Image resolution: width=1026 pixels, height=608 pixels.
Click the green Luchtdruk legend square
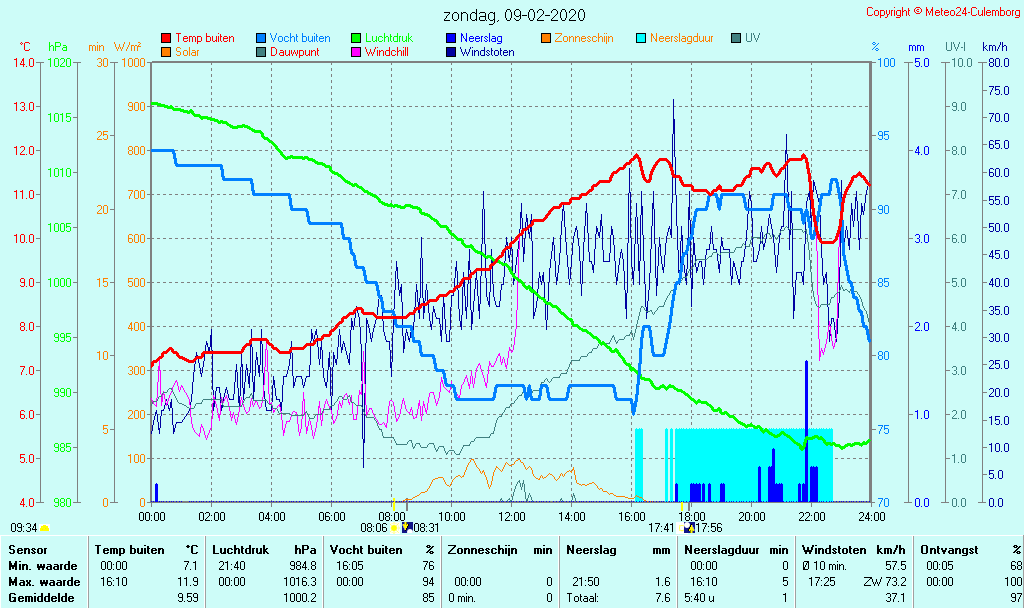(x=356, y=39)
